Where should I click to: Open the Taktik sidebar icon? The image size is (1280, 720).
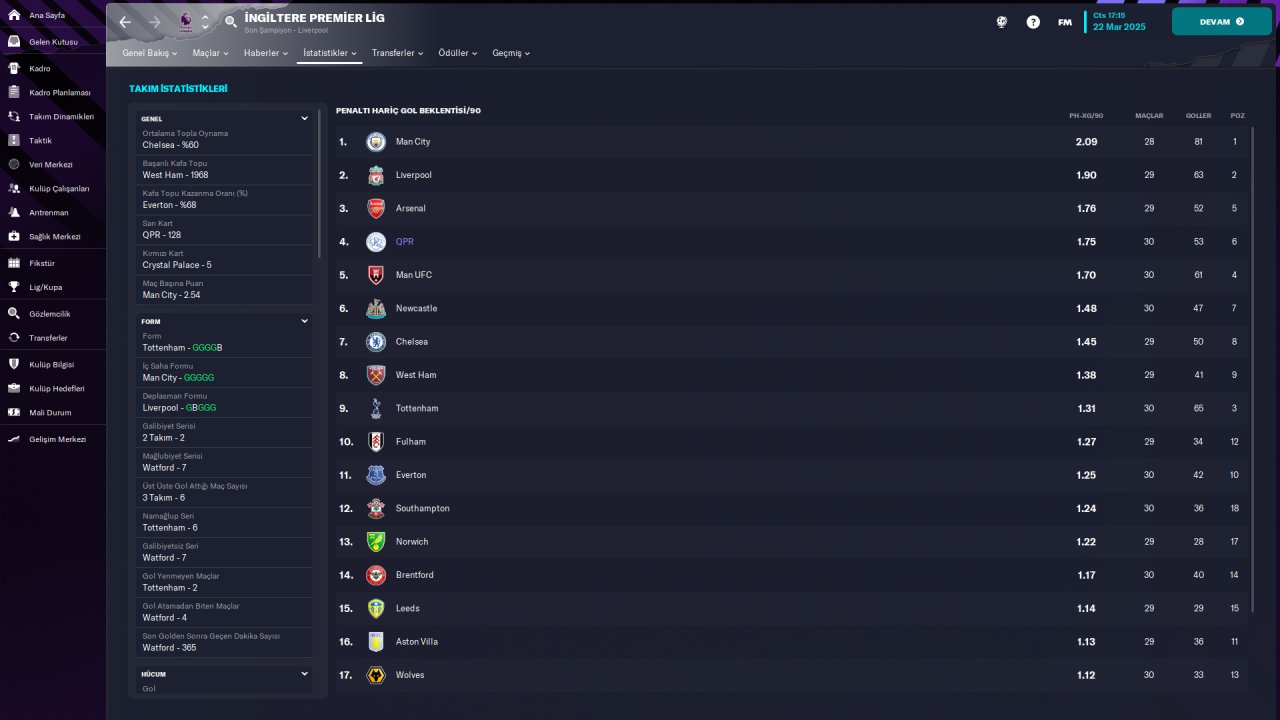click(x=14, y=140)
